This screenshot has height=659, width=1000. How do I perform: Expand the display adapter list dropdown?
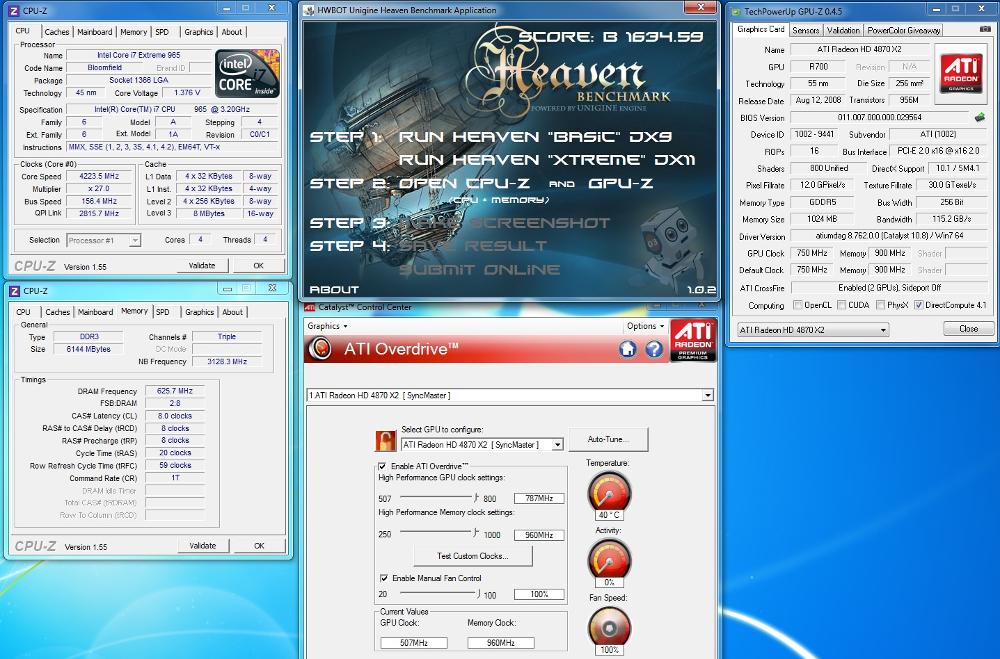click(707, 396)
